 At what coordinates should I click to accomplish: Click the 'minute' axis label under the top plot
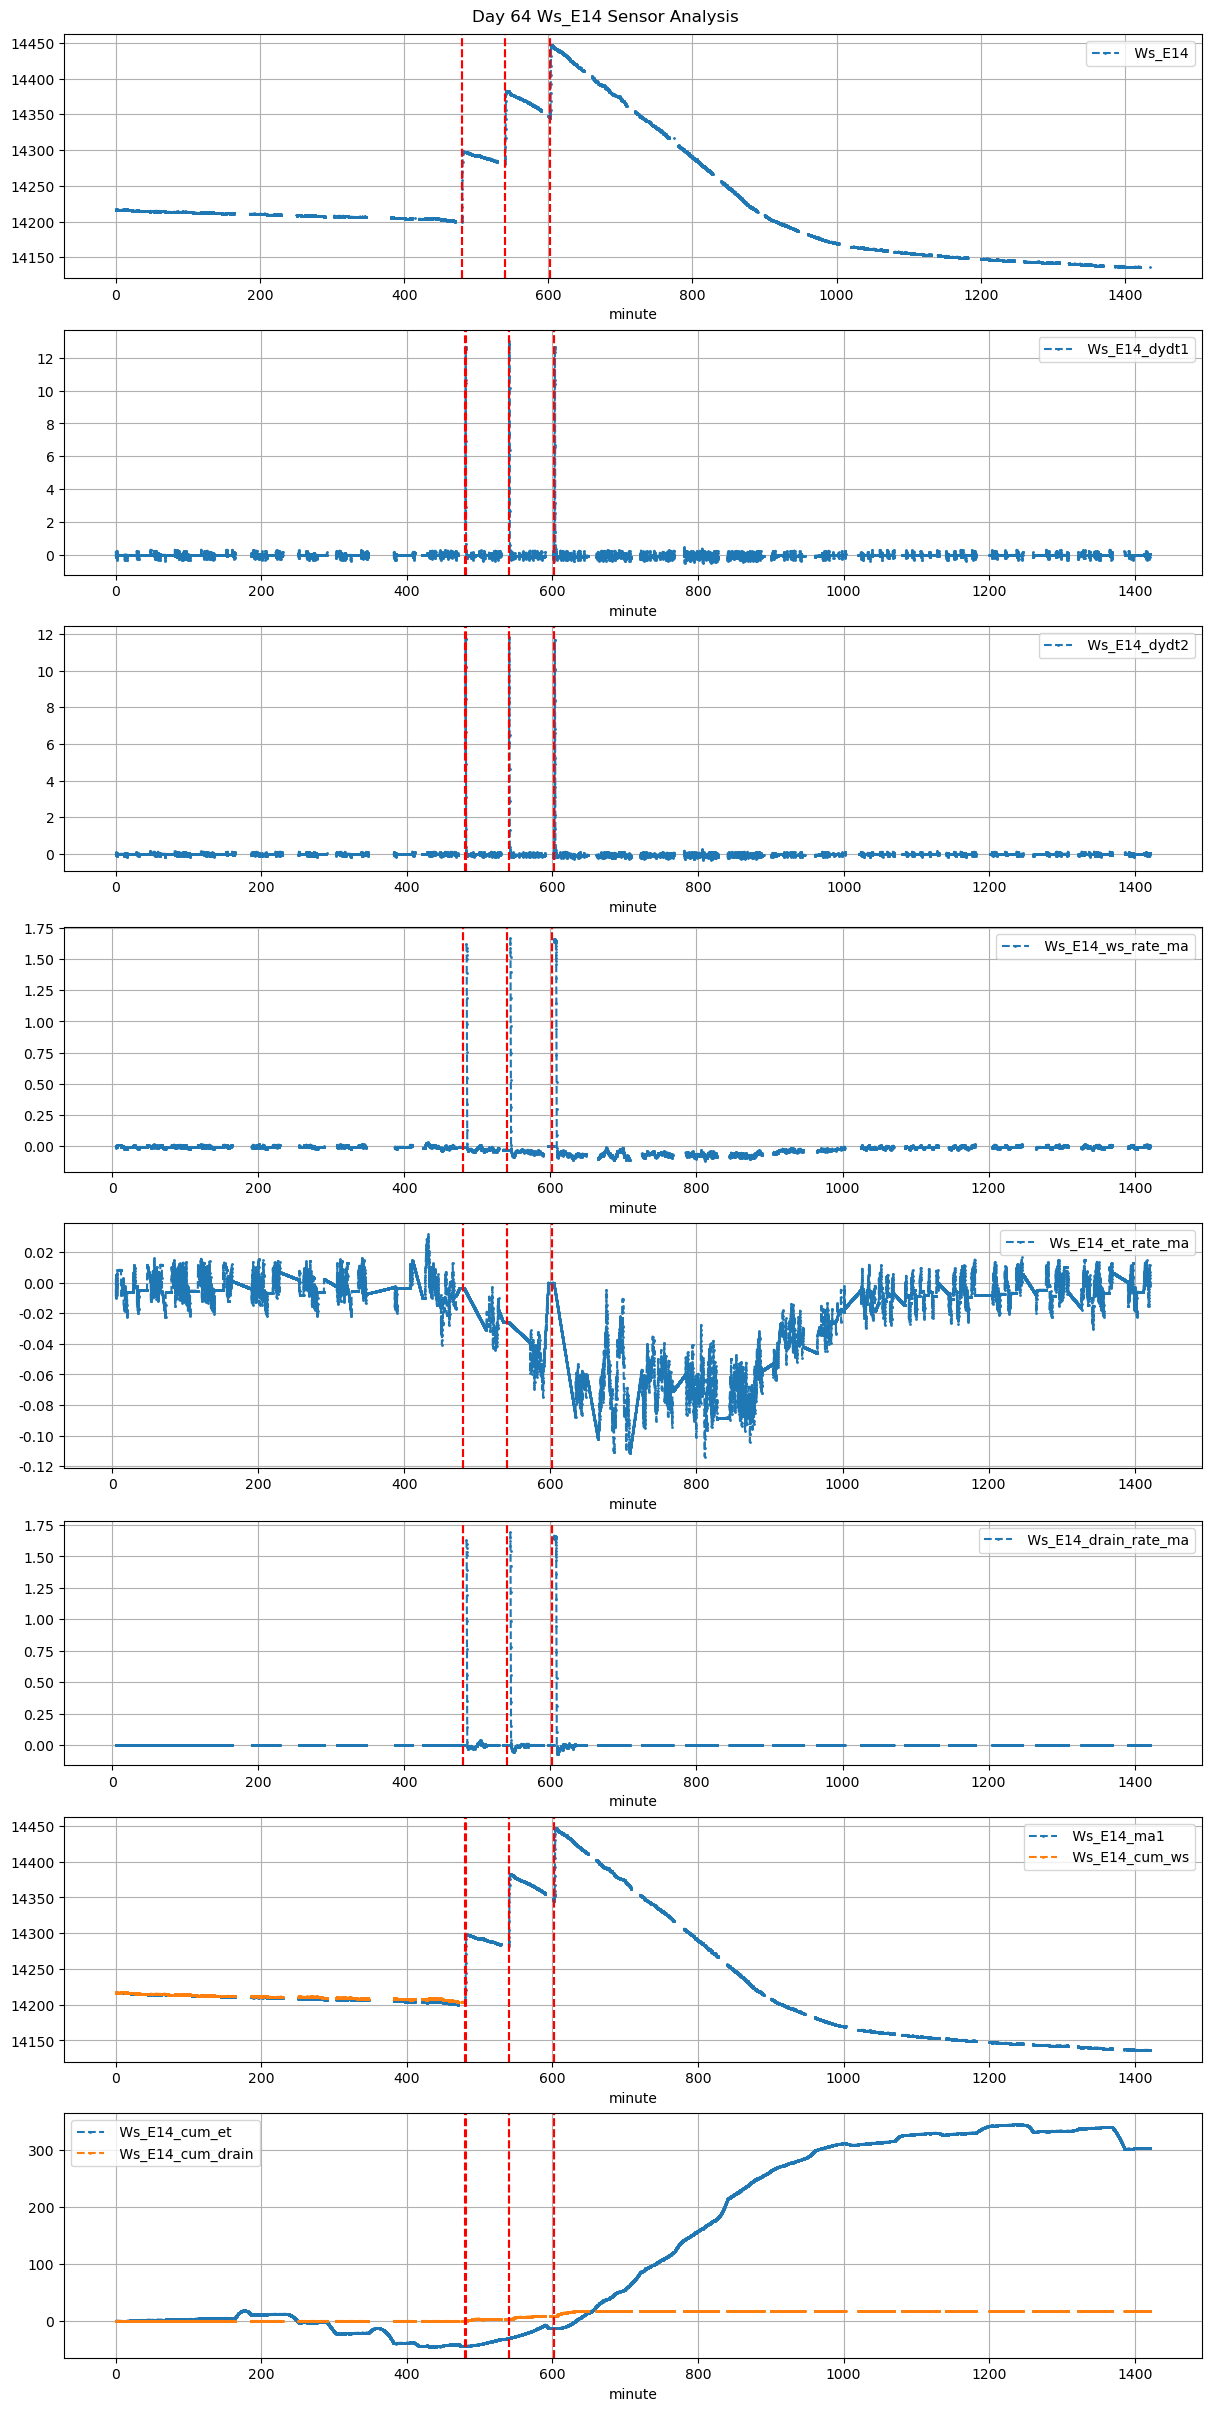[633, 315]
